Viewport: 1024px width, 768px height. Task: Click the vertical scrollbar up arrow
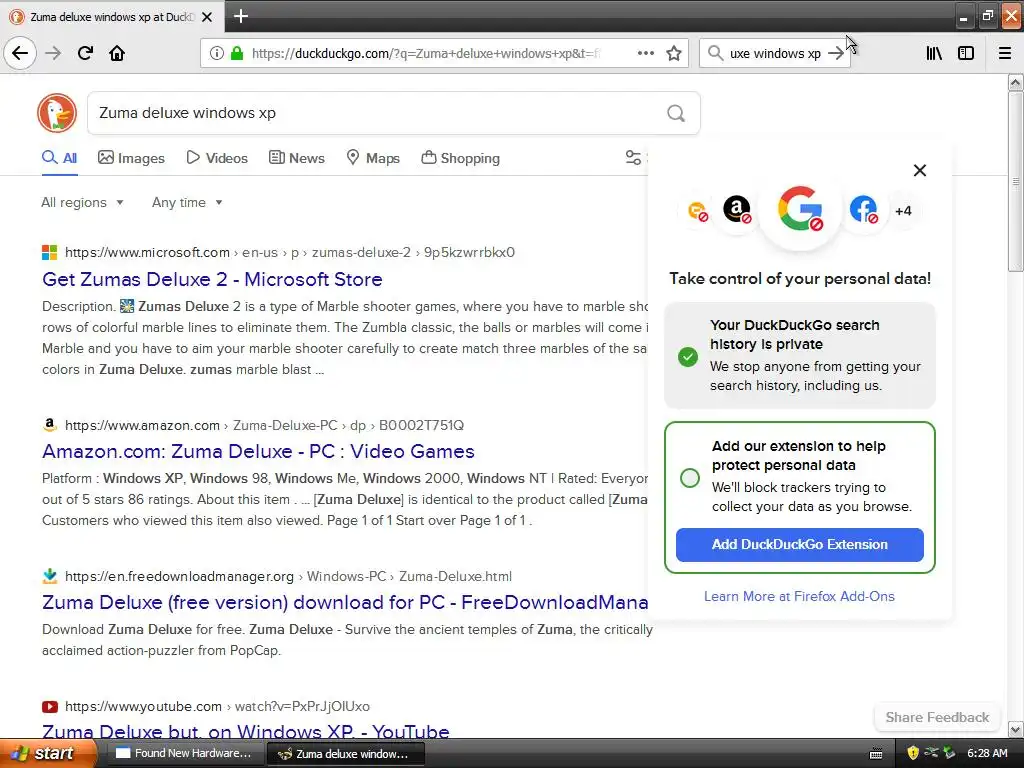pos(1016,82)
